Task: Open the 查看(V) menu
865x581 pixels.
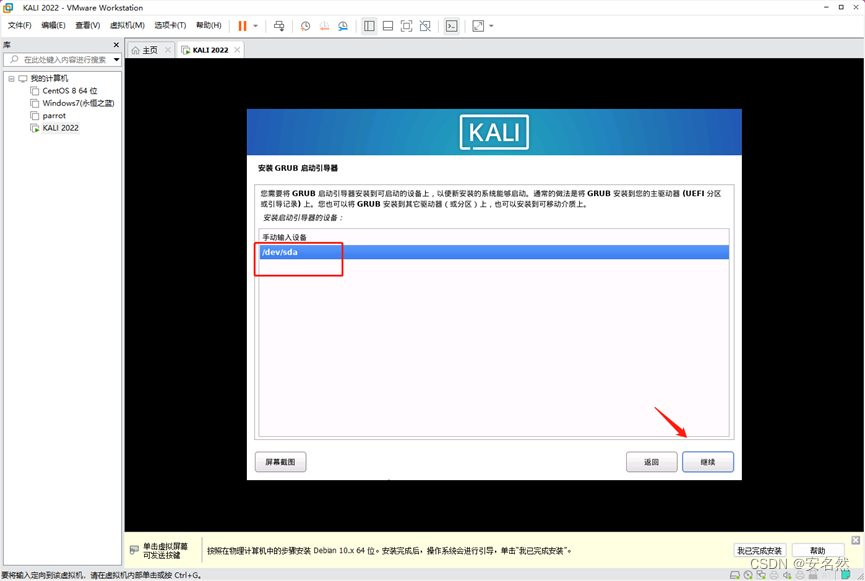Action: click(x=87, y=25)
